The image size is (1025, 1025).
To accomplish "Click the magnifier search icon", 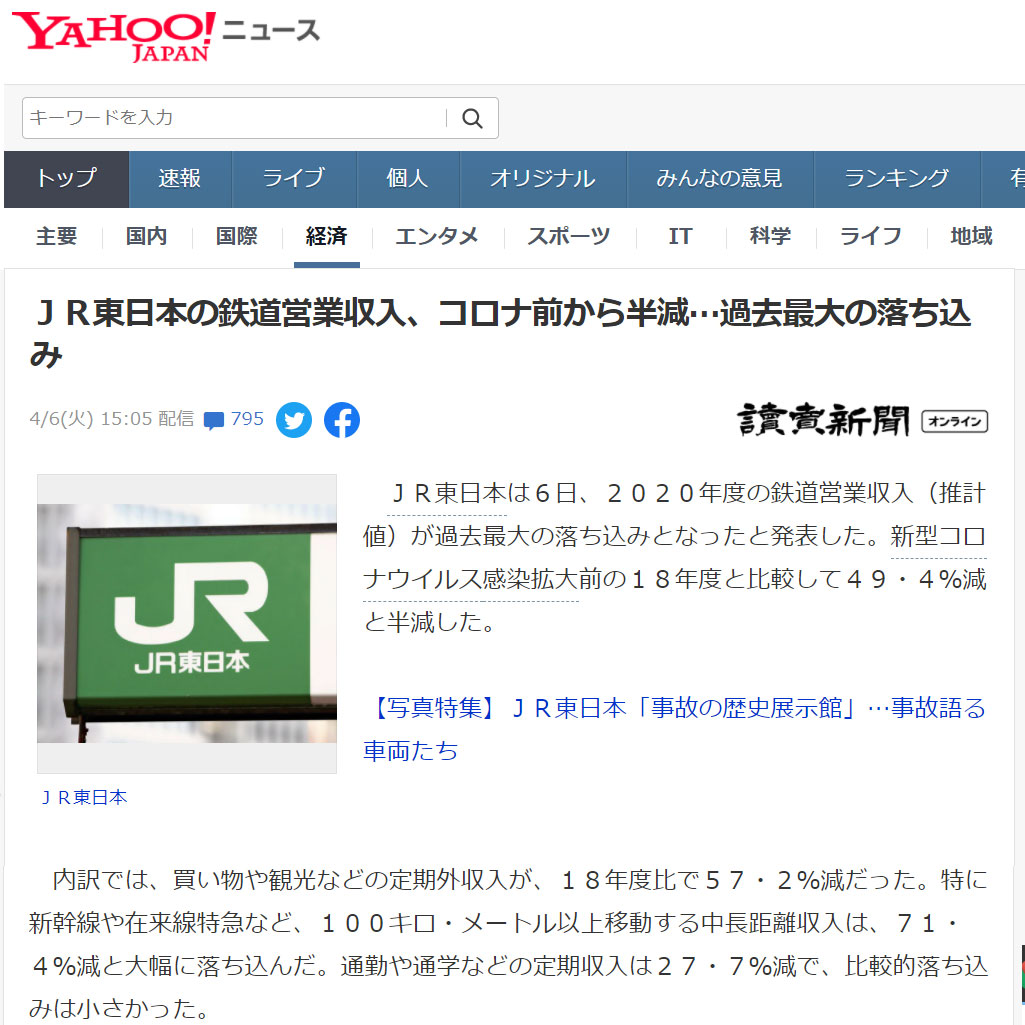I will tap(472, 118).
